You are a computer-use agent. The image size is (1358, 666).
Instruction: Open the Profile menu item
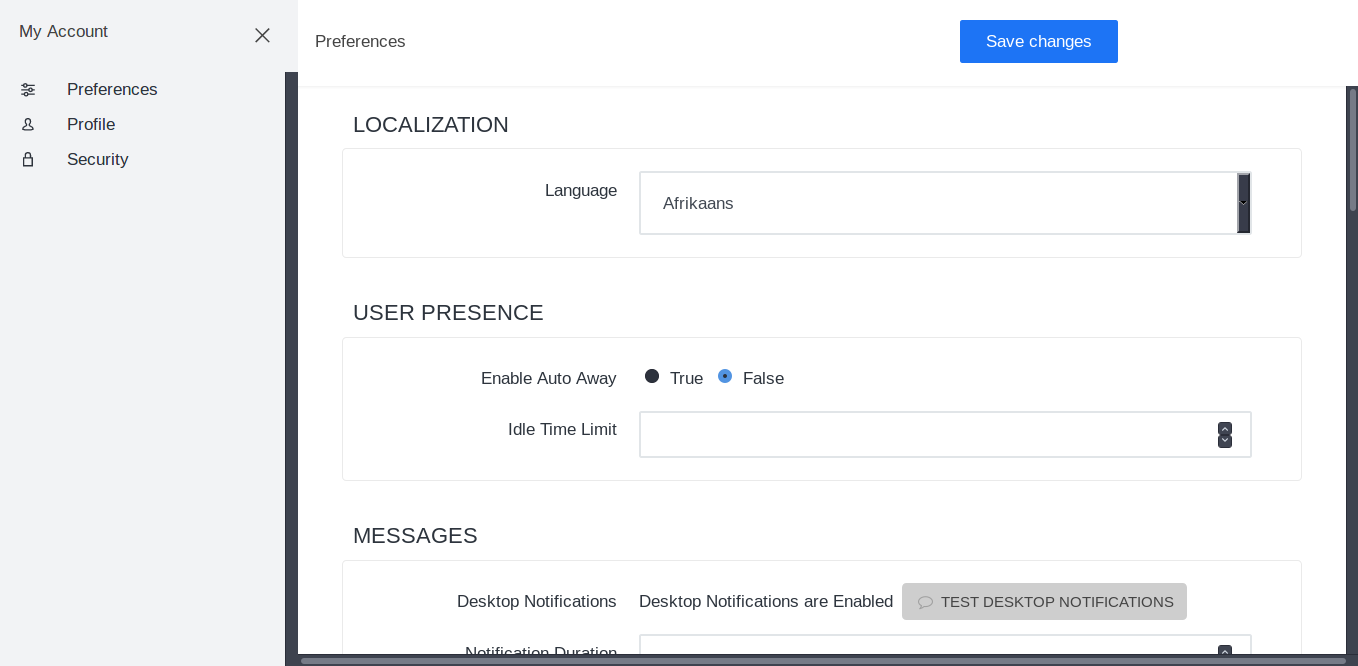(x=91, y=125)
